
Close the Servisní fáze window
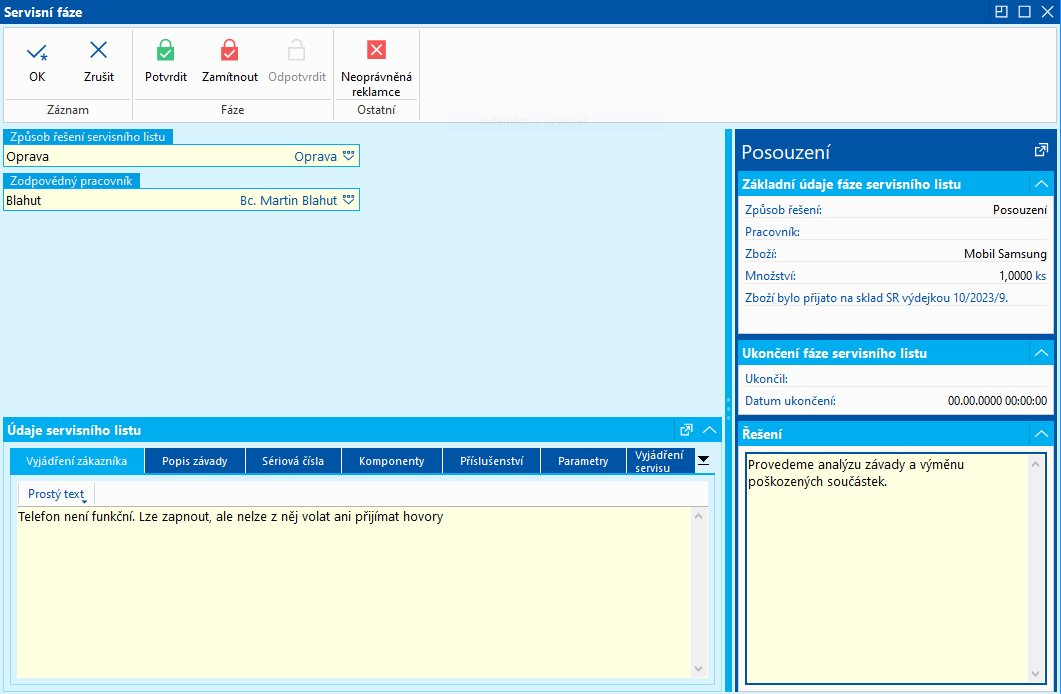(1047, 11)
